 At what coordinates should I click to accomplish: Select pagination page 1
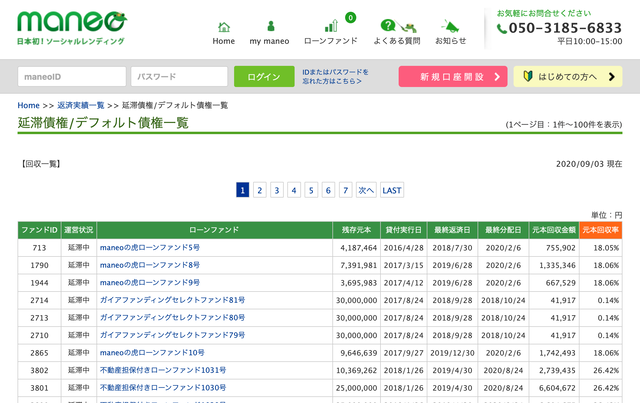[242, 190]
